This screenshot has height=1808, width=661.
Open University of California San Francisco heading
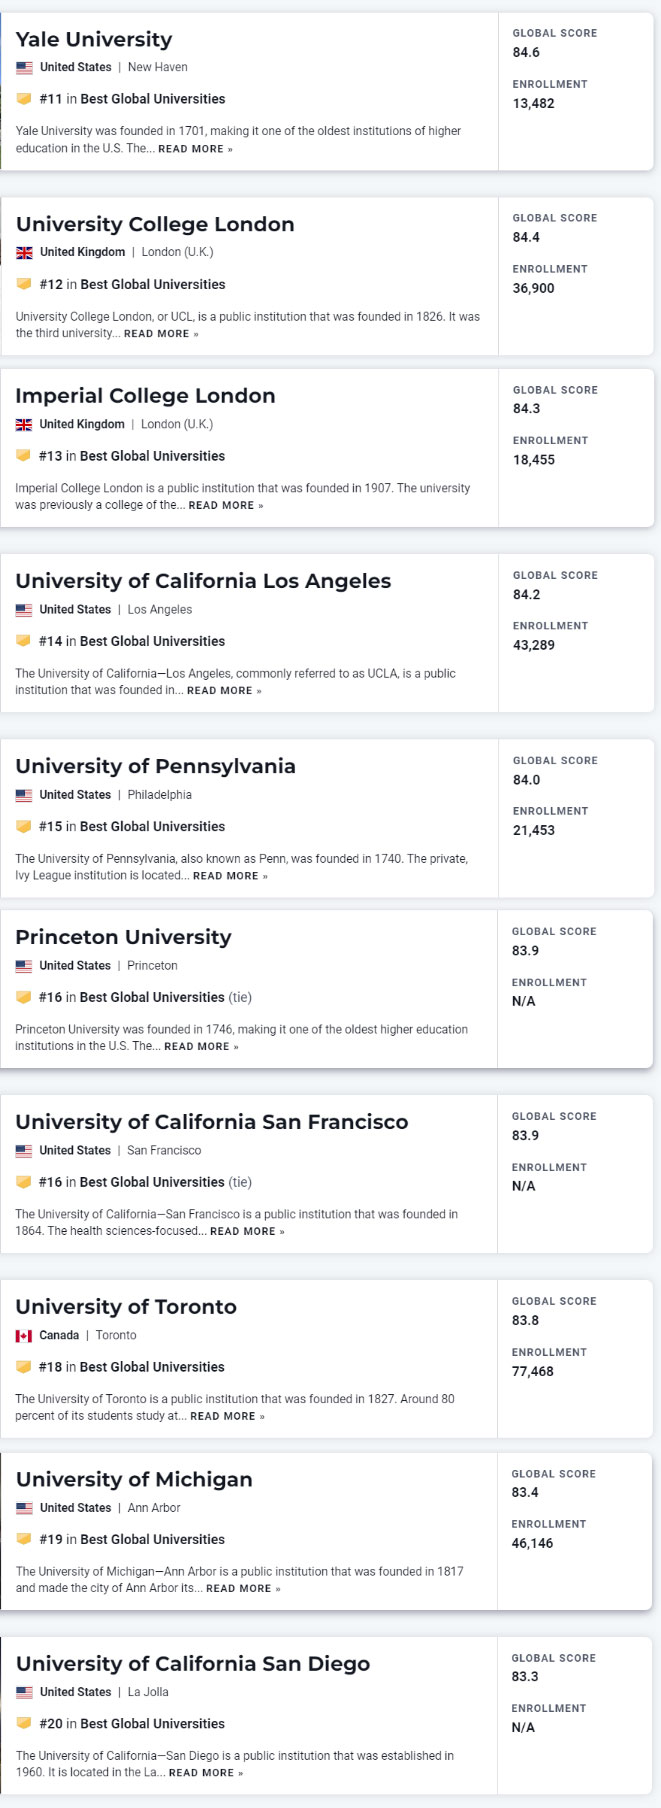click(211, 1122)
